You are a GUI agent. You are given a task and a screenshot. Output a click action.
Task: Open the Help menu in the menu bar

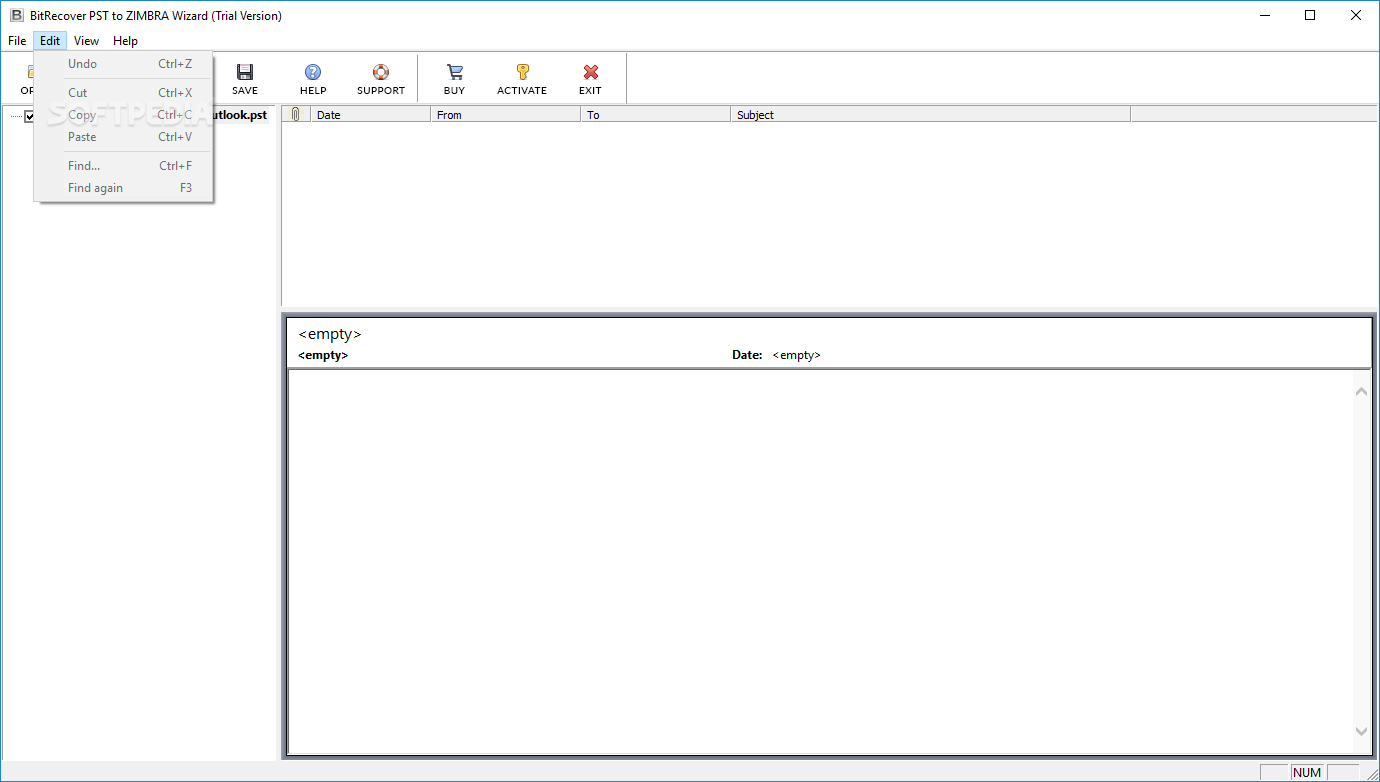[x=125, y=41]
